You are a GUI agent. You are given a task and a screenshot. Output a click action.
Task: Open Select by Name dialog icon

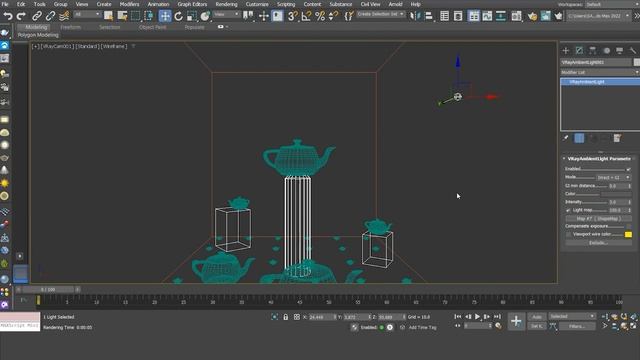122,16
